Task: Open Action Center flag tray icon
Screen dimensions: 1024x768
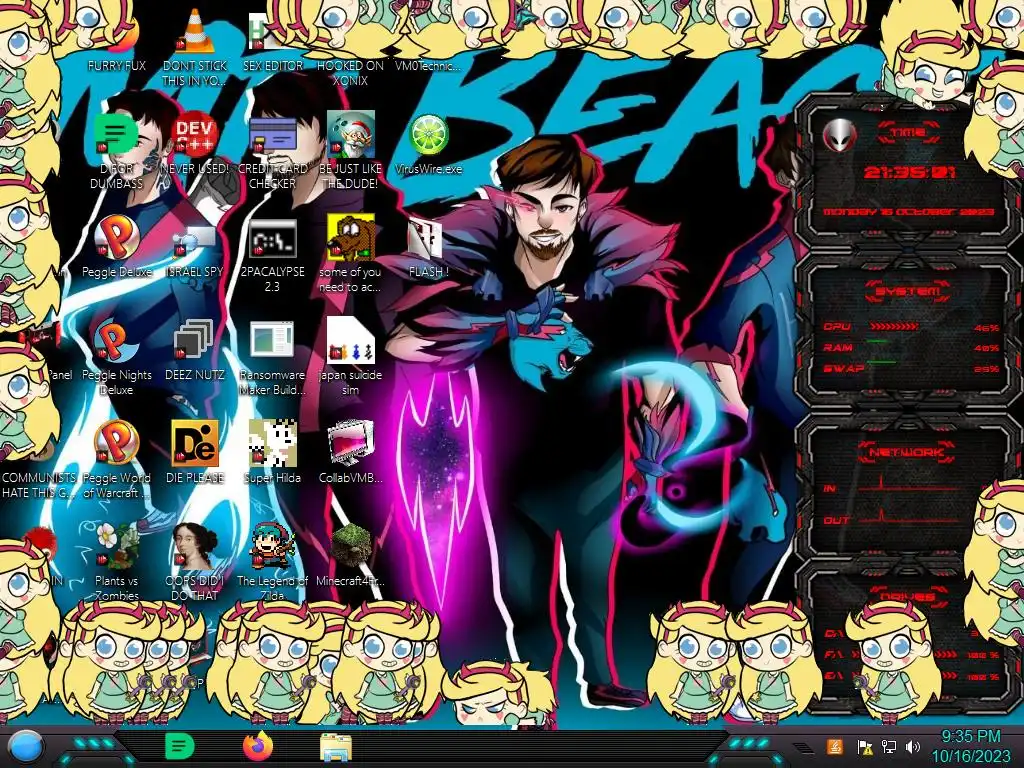Action: pos(864,746)
